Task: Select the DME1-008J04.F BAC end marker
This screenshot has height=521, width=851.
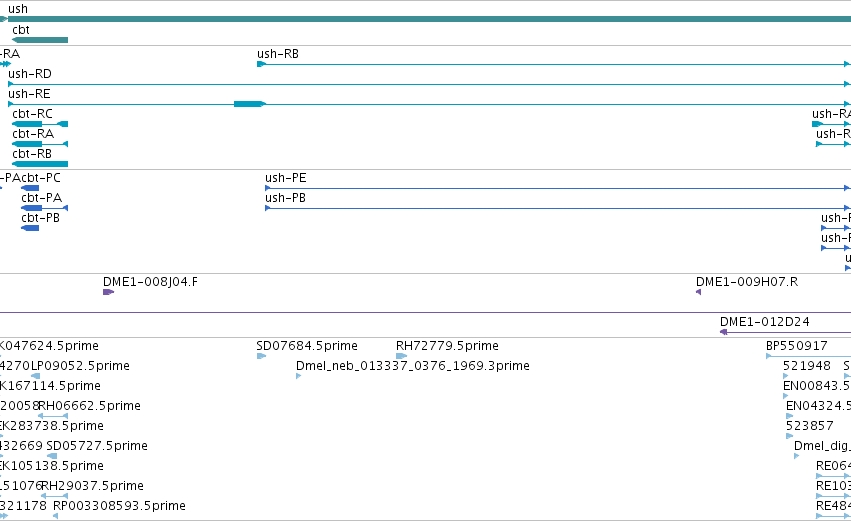Action: click(108, 292)
